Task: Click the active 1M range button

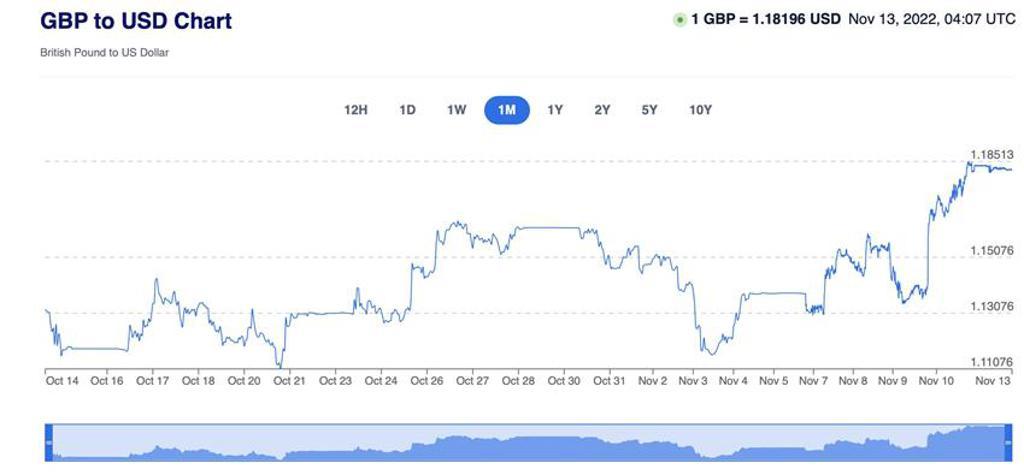Action: click(506, 110)
